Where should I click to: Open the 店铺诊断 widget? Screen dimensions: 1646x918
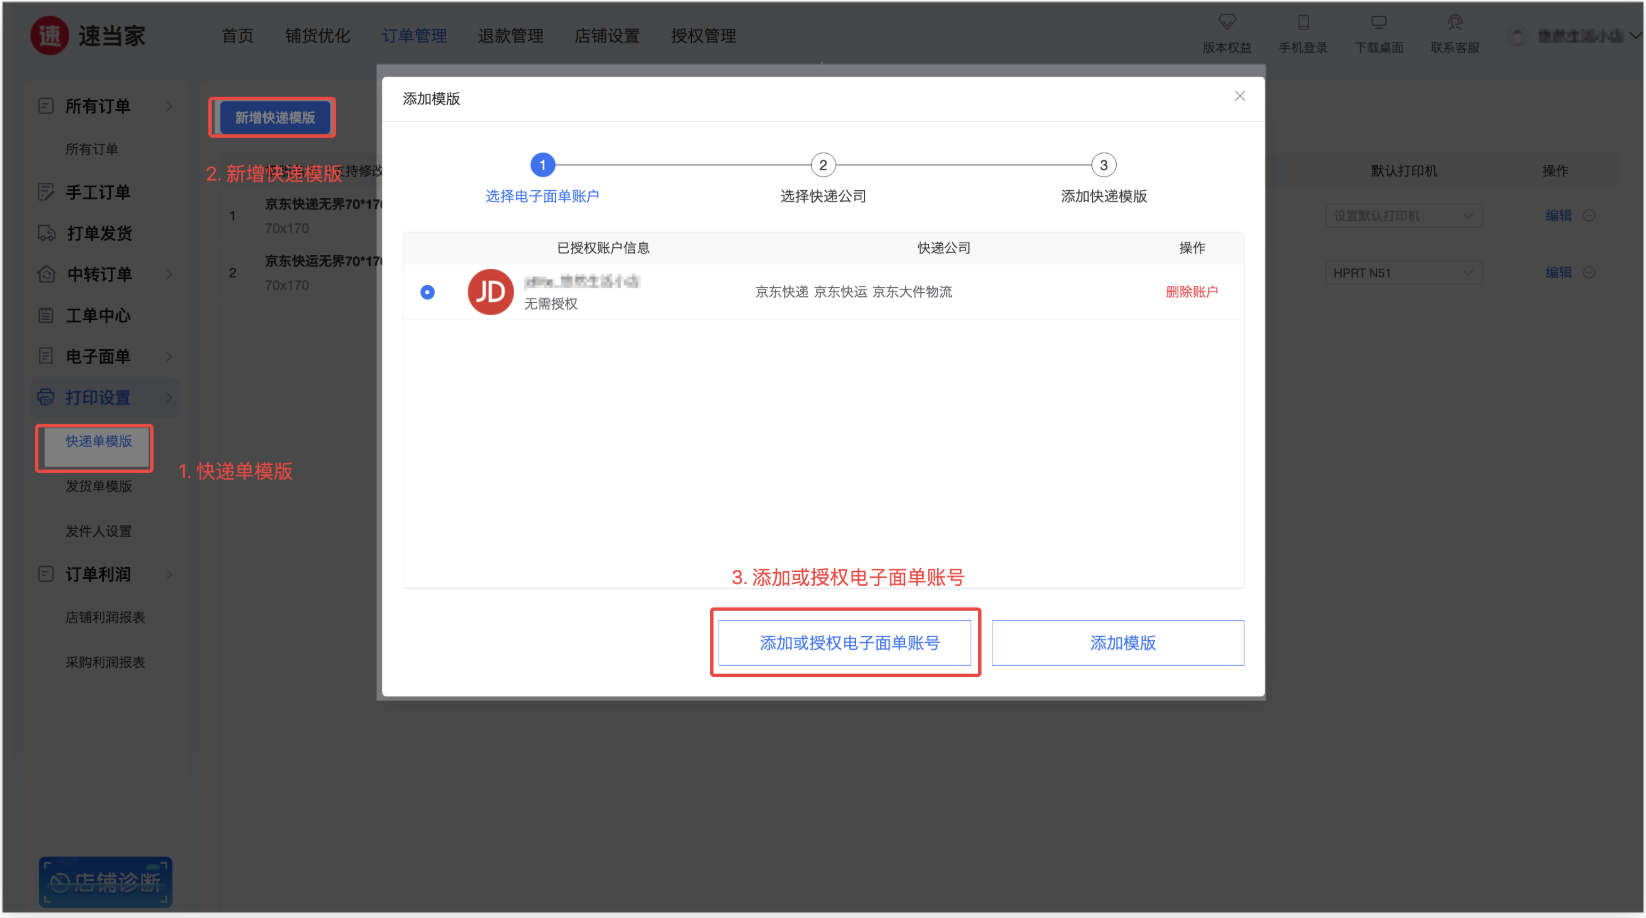[x=106, y=881]
